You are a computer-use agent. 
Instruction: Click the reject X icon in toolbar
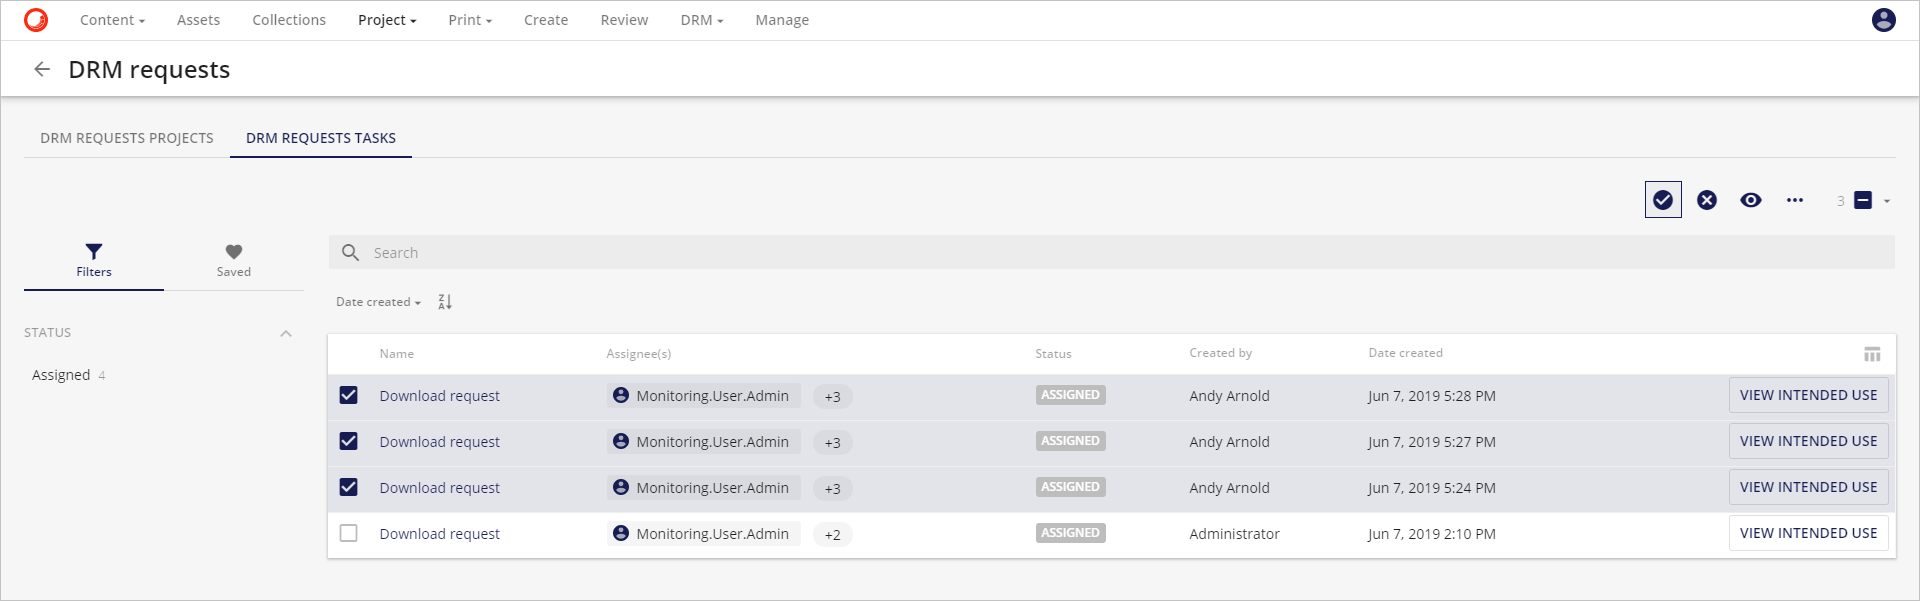(x=1707, y=200)
